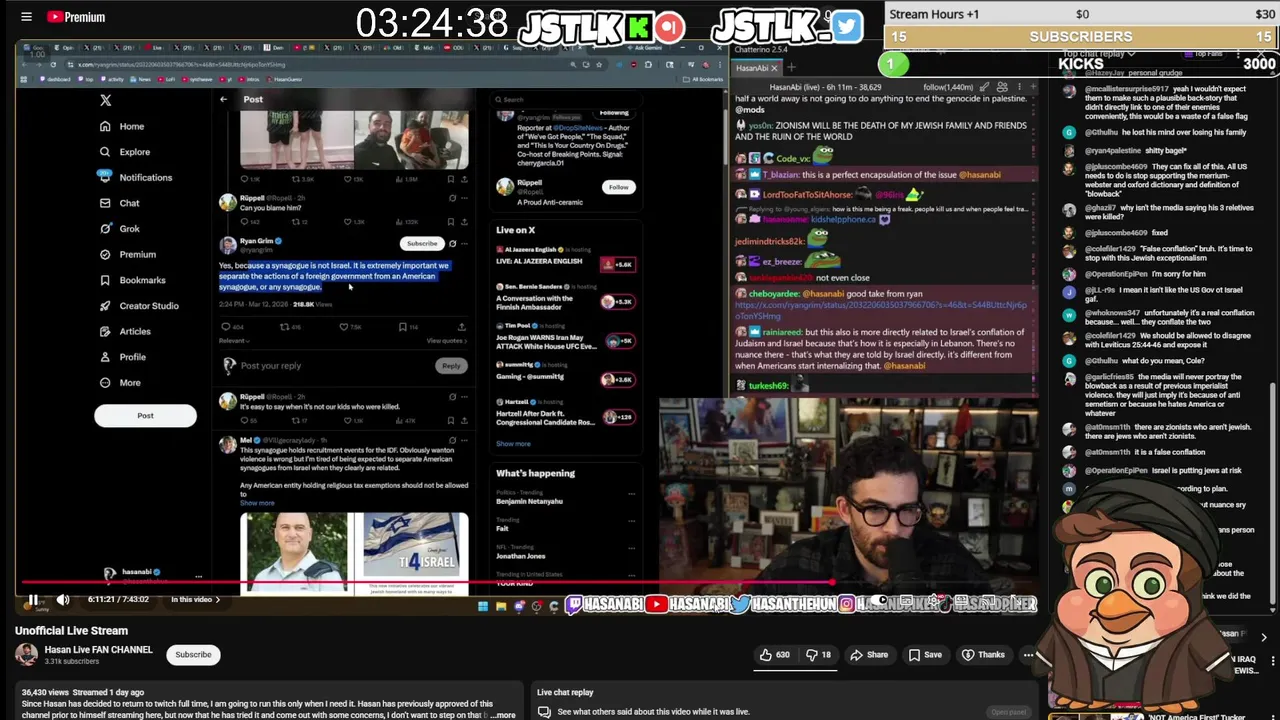Open Explore in the X sidebar
Viewport: 1280px width, 720px height.
(x=125, y=152)
